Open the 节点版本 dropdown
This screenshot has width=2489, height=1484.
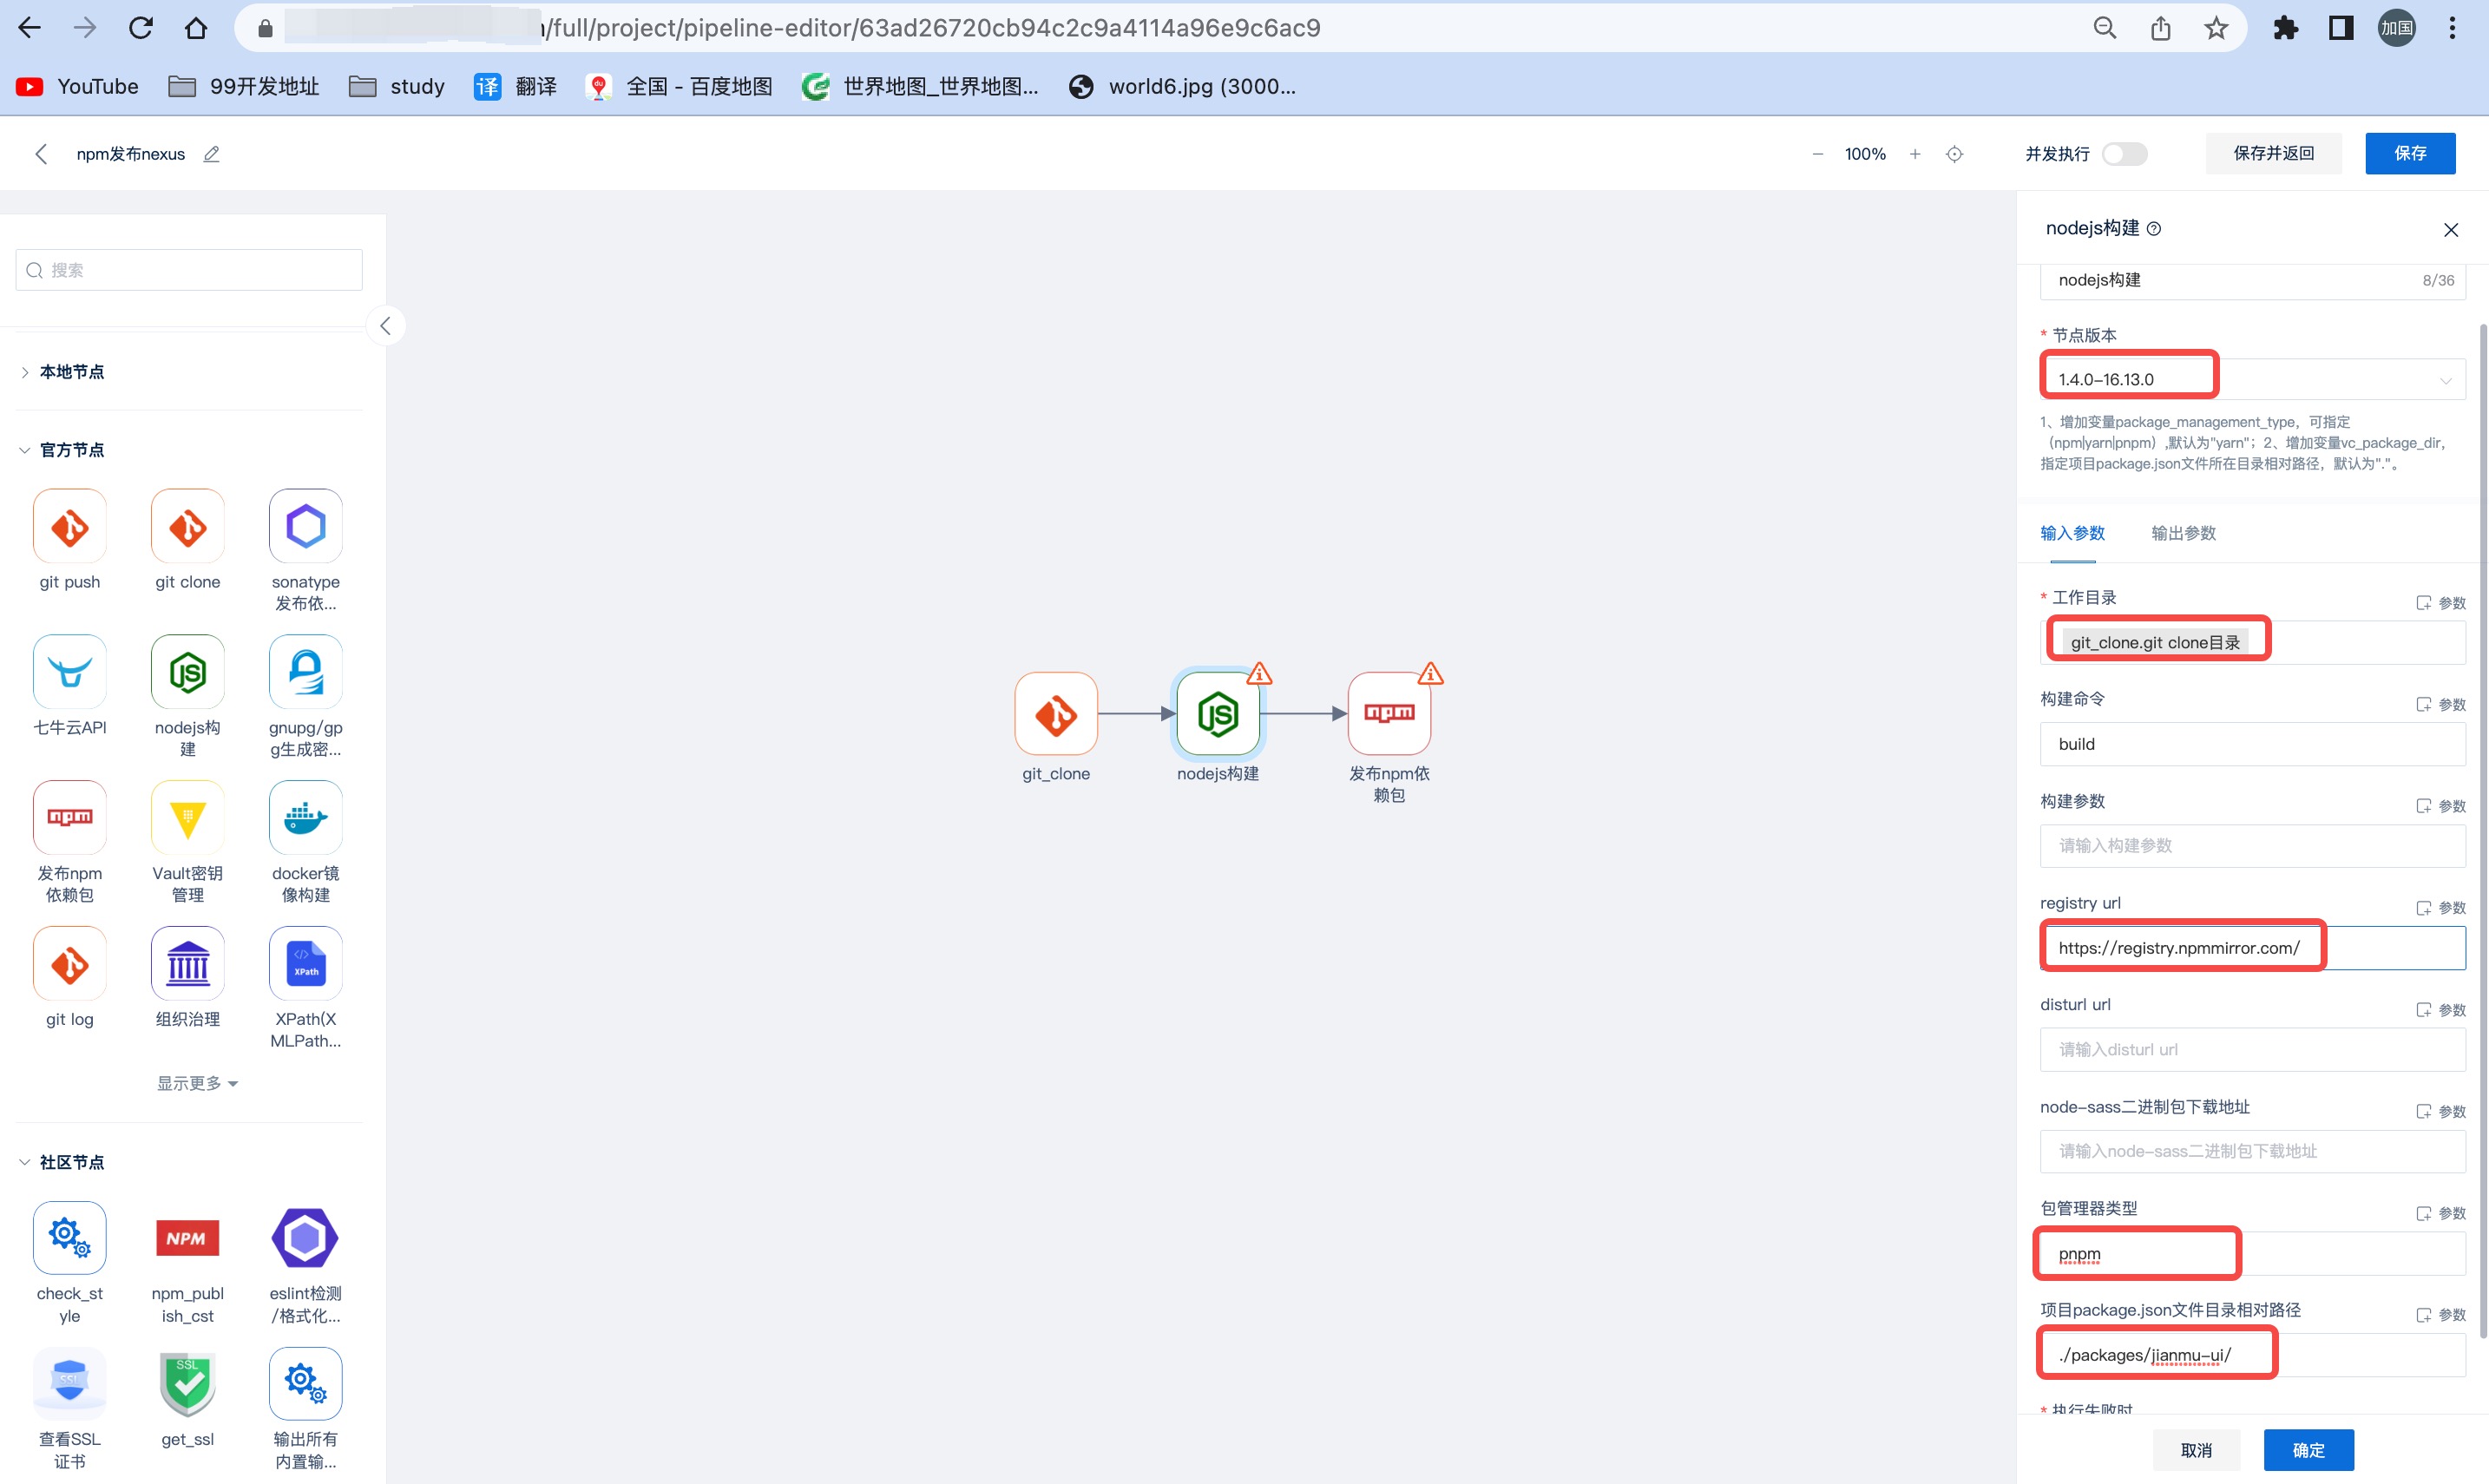(x=2252, y=379)
